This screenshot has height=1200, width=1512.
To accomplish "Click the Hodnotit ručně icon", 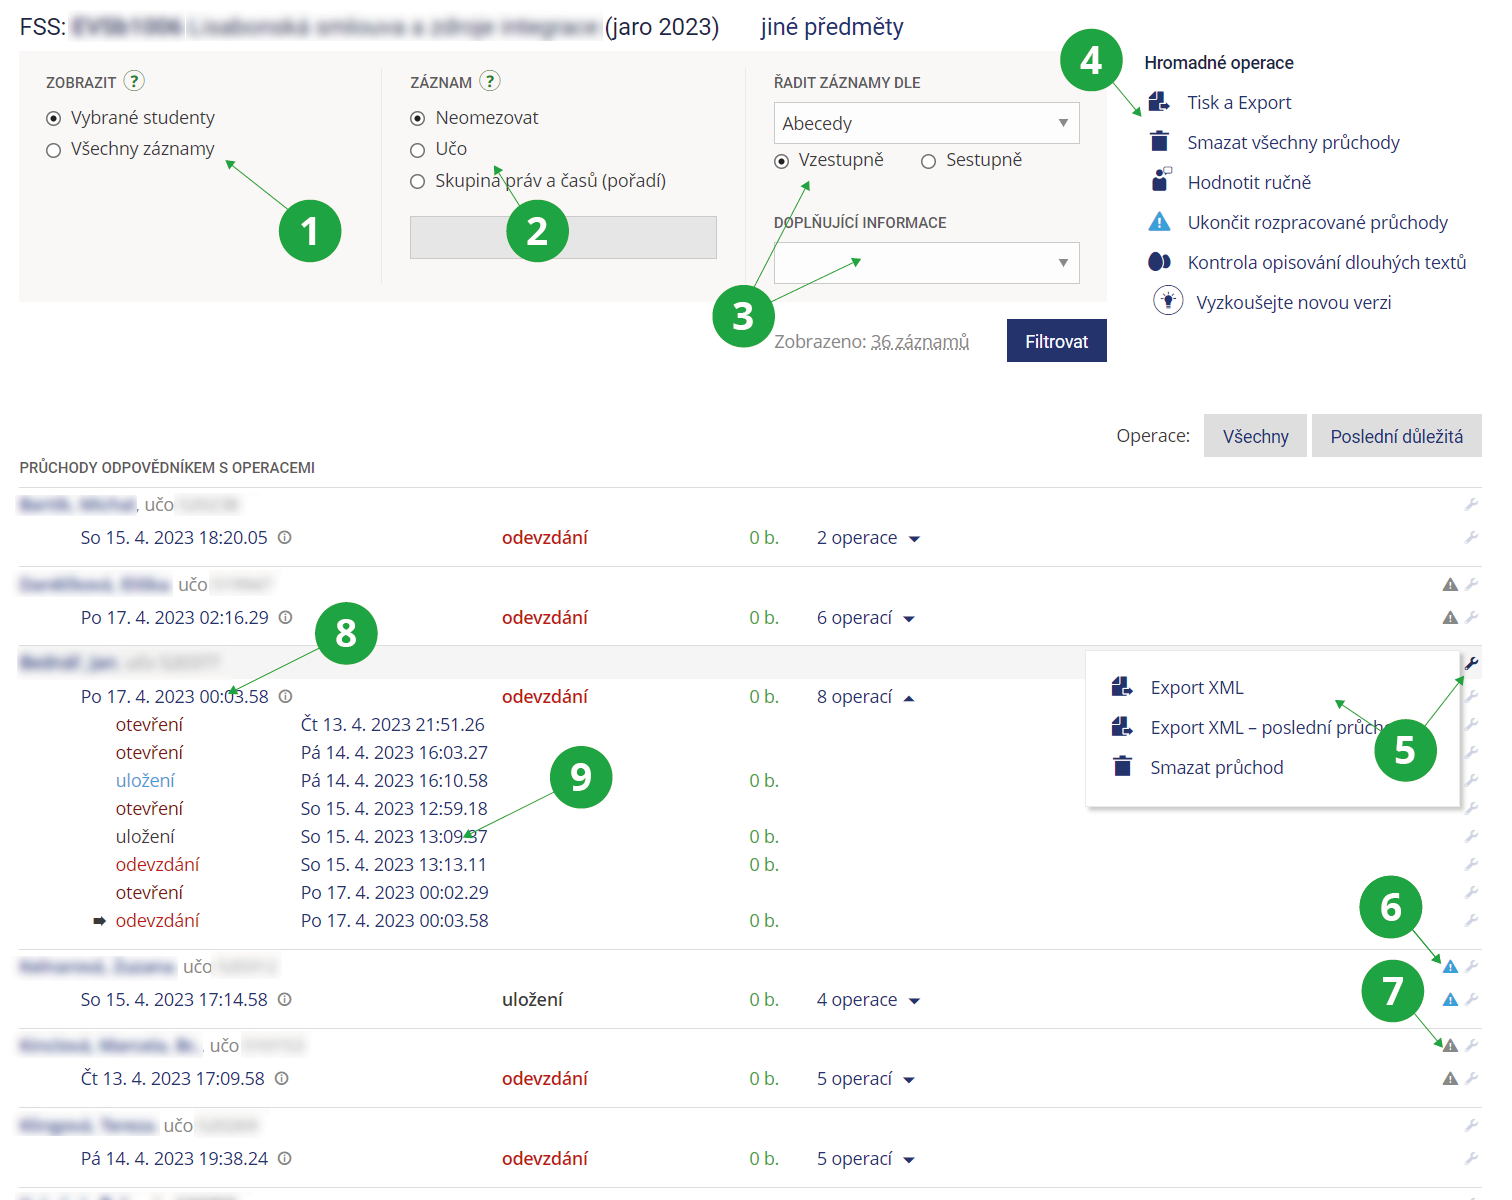I will (1159, 181).
